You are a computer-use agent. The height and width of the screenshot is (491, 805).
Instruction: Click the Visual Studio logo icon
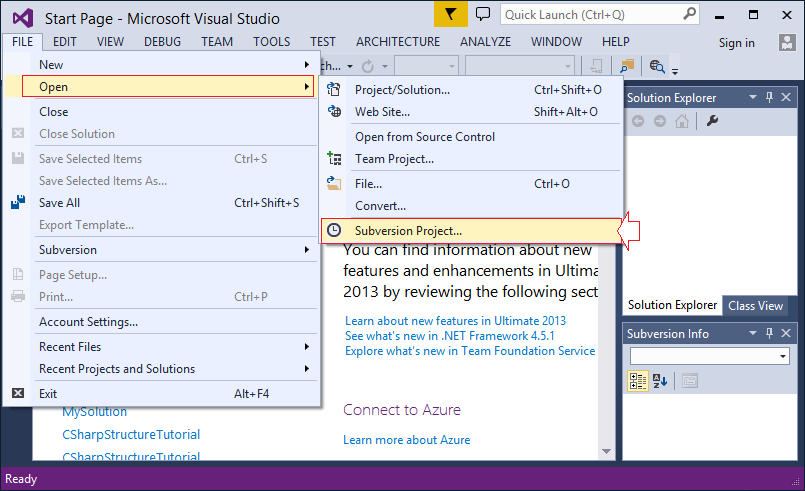coord(23,18)
